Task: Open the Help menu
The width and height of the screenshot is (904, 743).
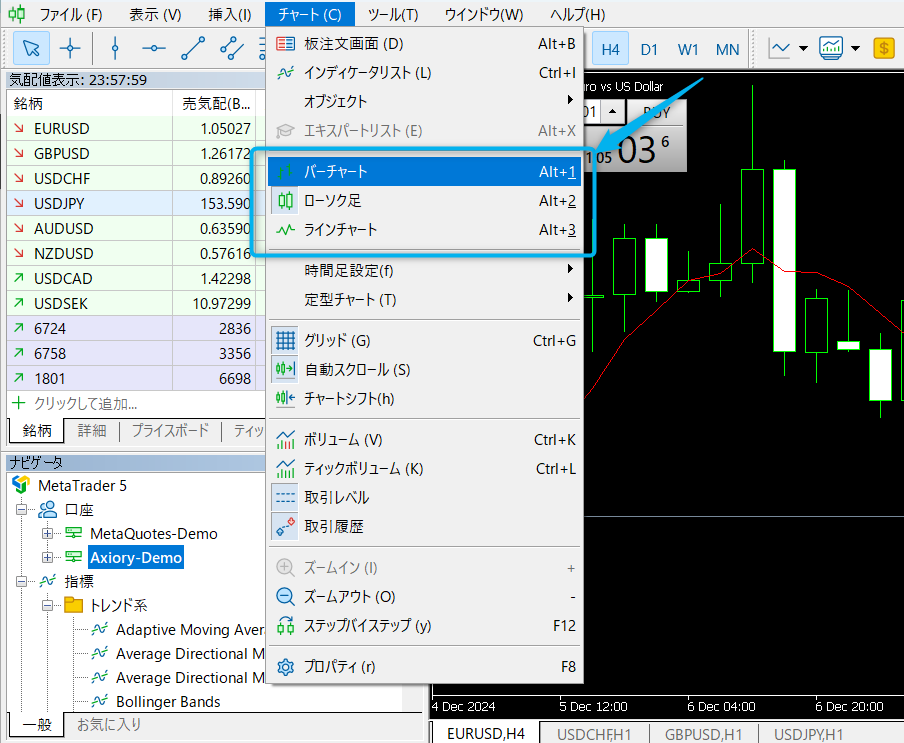Action: [x=578, y=14]
